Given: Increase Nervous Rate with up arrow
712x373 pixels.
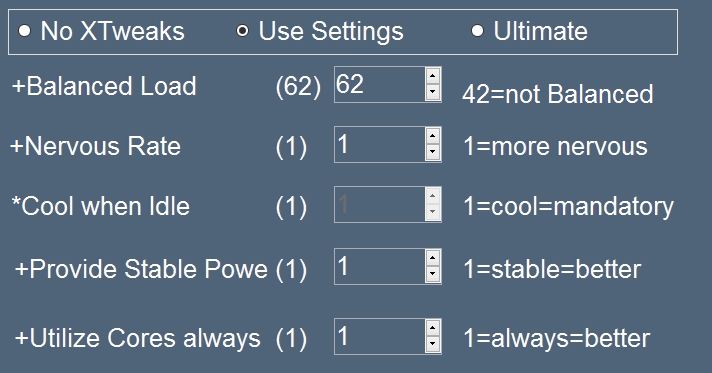Looking at the screenshot, I should point(433,136).
